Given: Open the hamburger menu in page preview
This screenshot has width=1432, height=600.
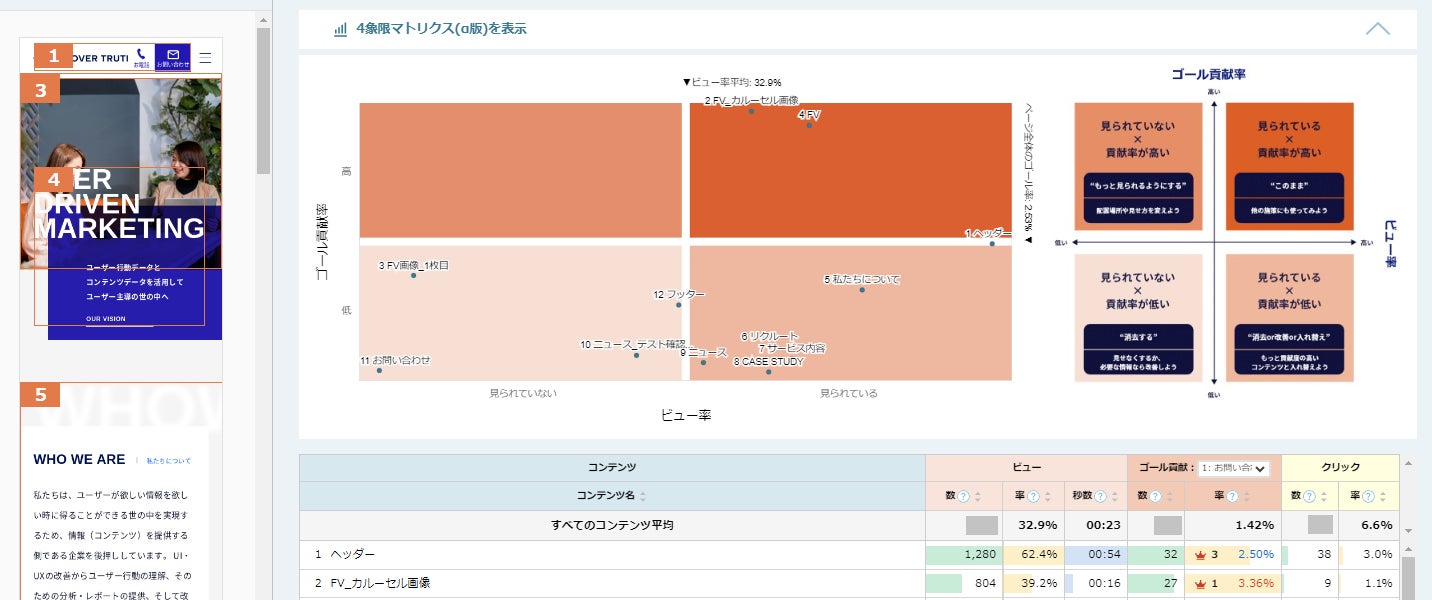Looking at the screenshot, I should [x=206, y=57].
